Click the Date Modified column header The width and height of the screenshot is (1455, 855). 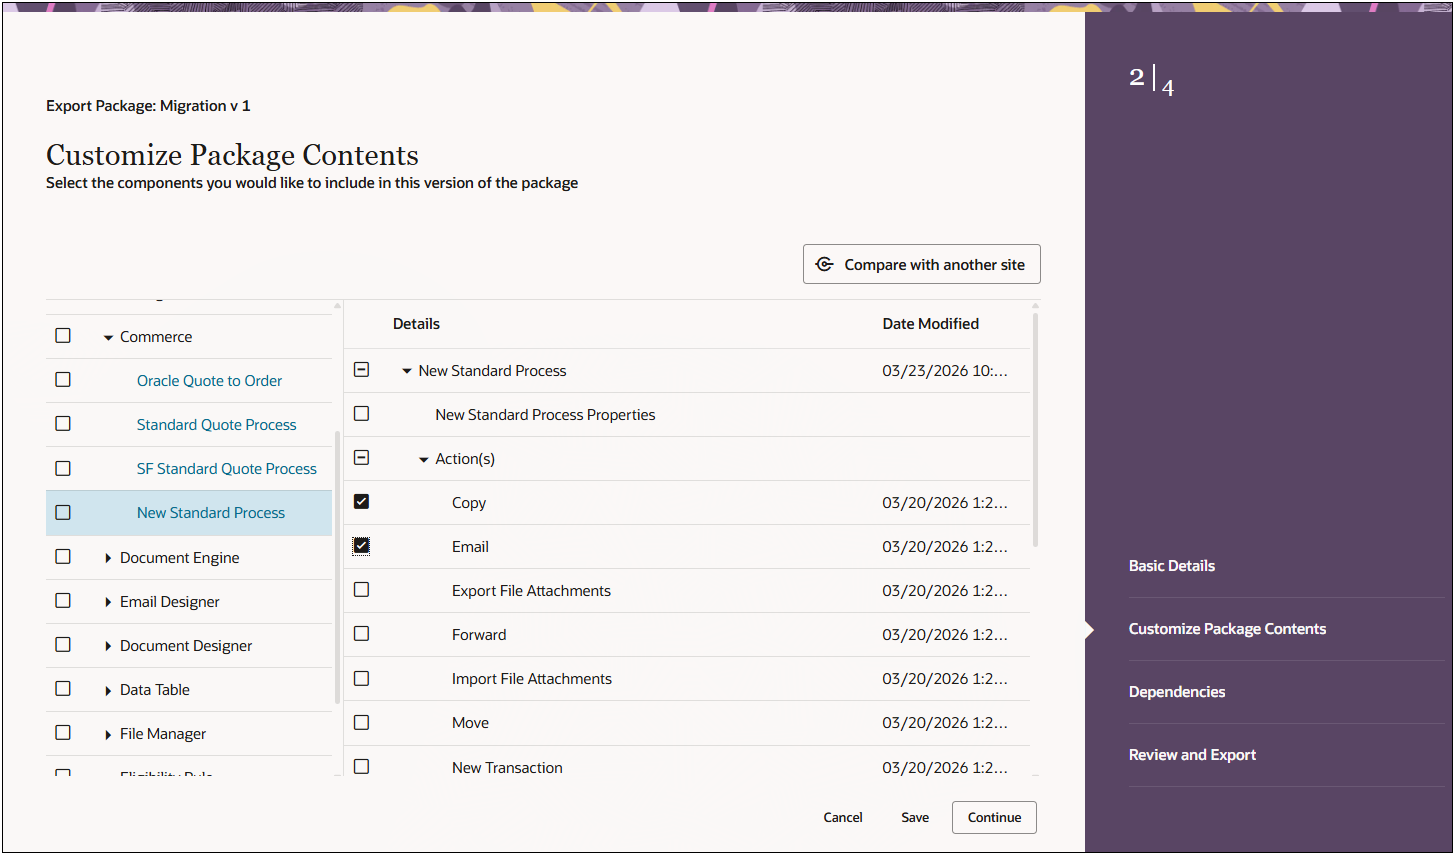click(930, 323)
